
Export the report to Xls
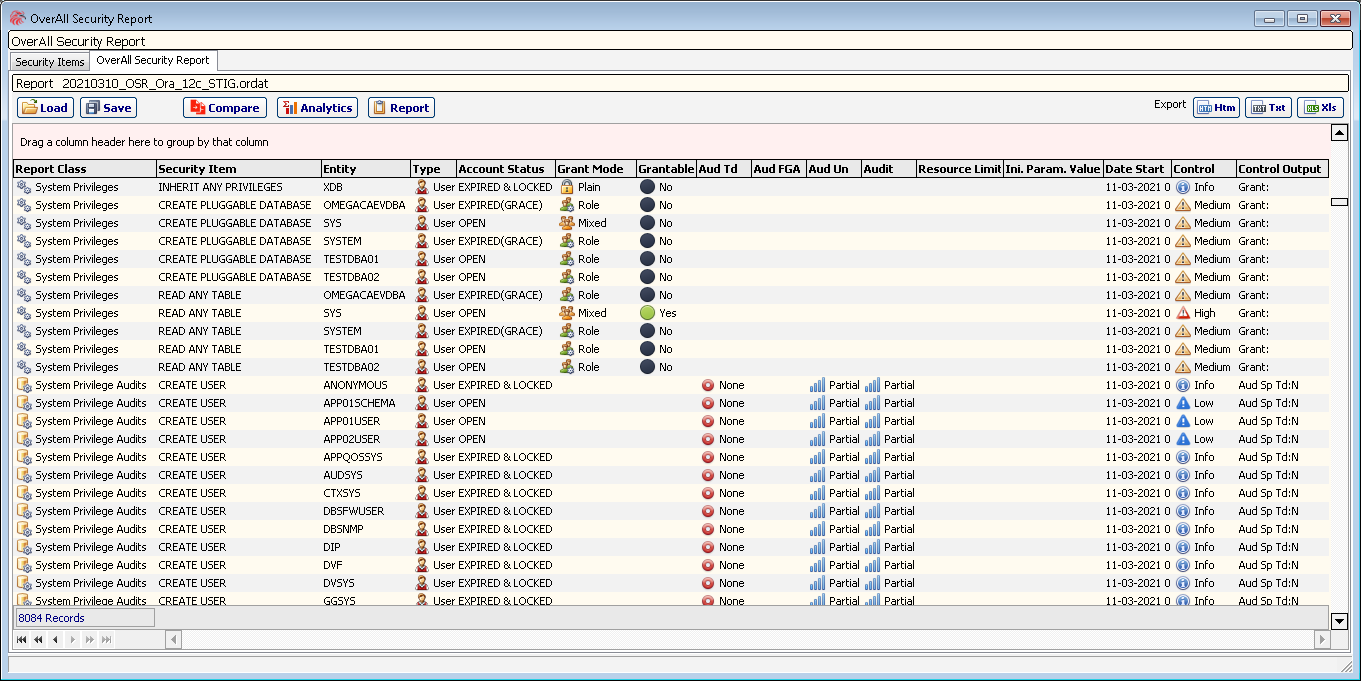click(1320, 108)
